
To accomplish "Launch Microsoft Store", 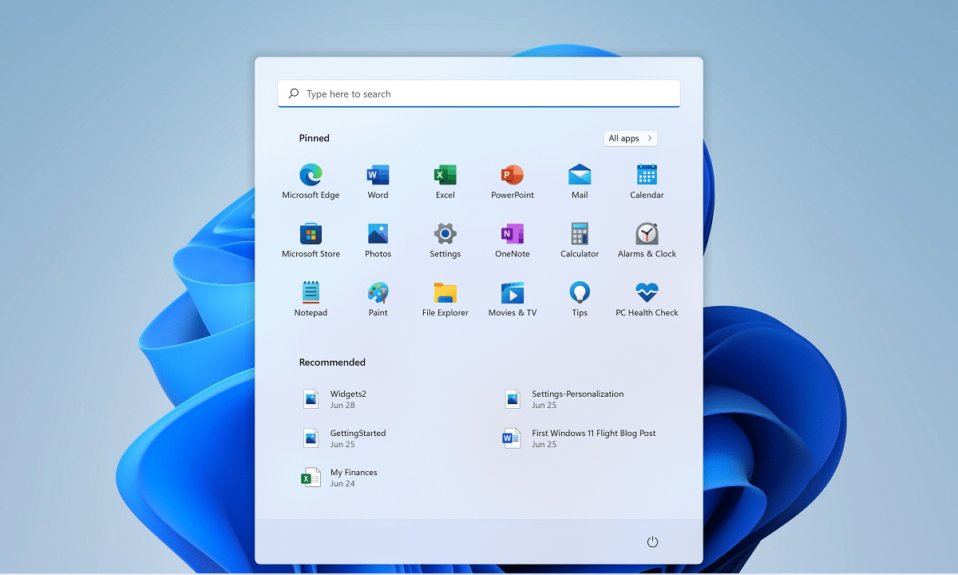I will tap(310, 240).
